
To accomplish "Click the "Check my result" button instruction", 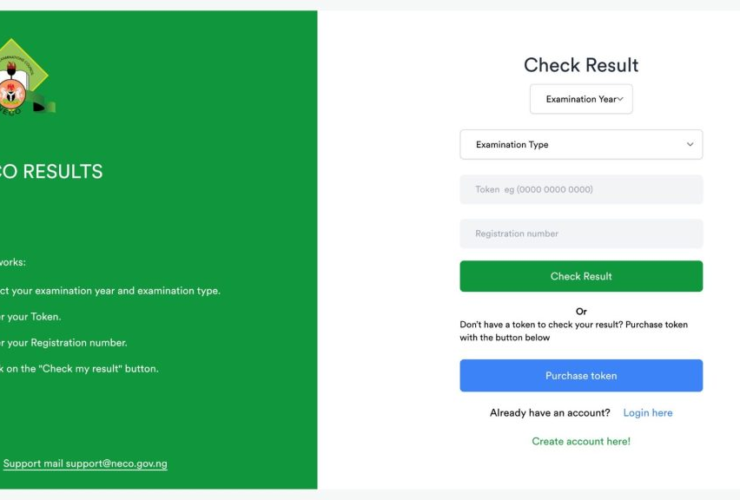I will [80, 369].
